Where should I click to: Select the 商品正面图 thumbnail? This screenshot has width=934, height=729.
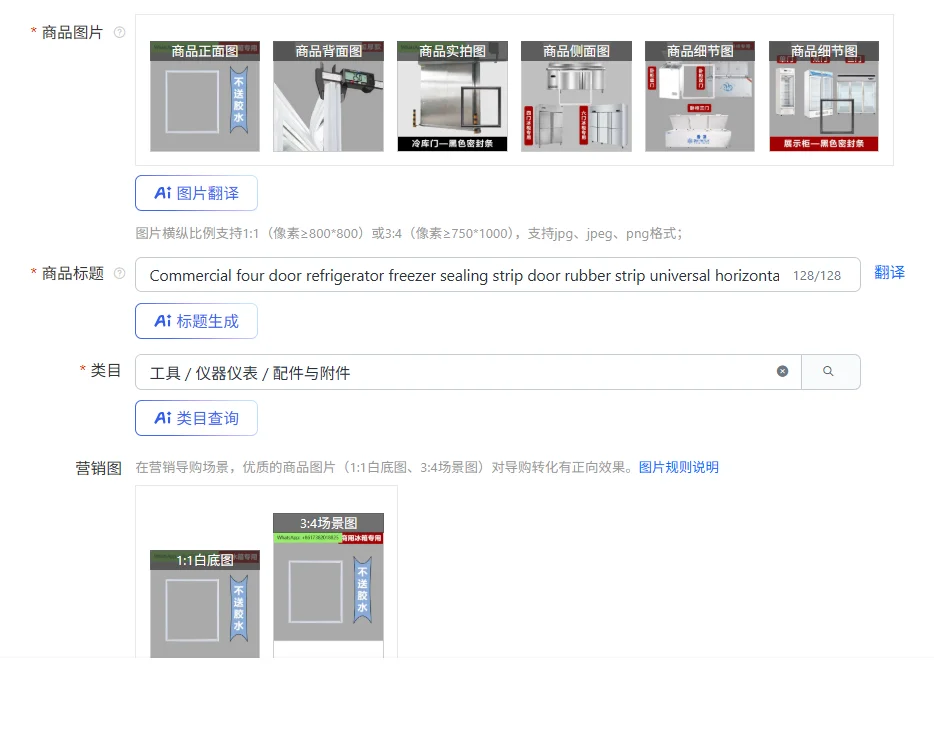coord(205,96)
